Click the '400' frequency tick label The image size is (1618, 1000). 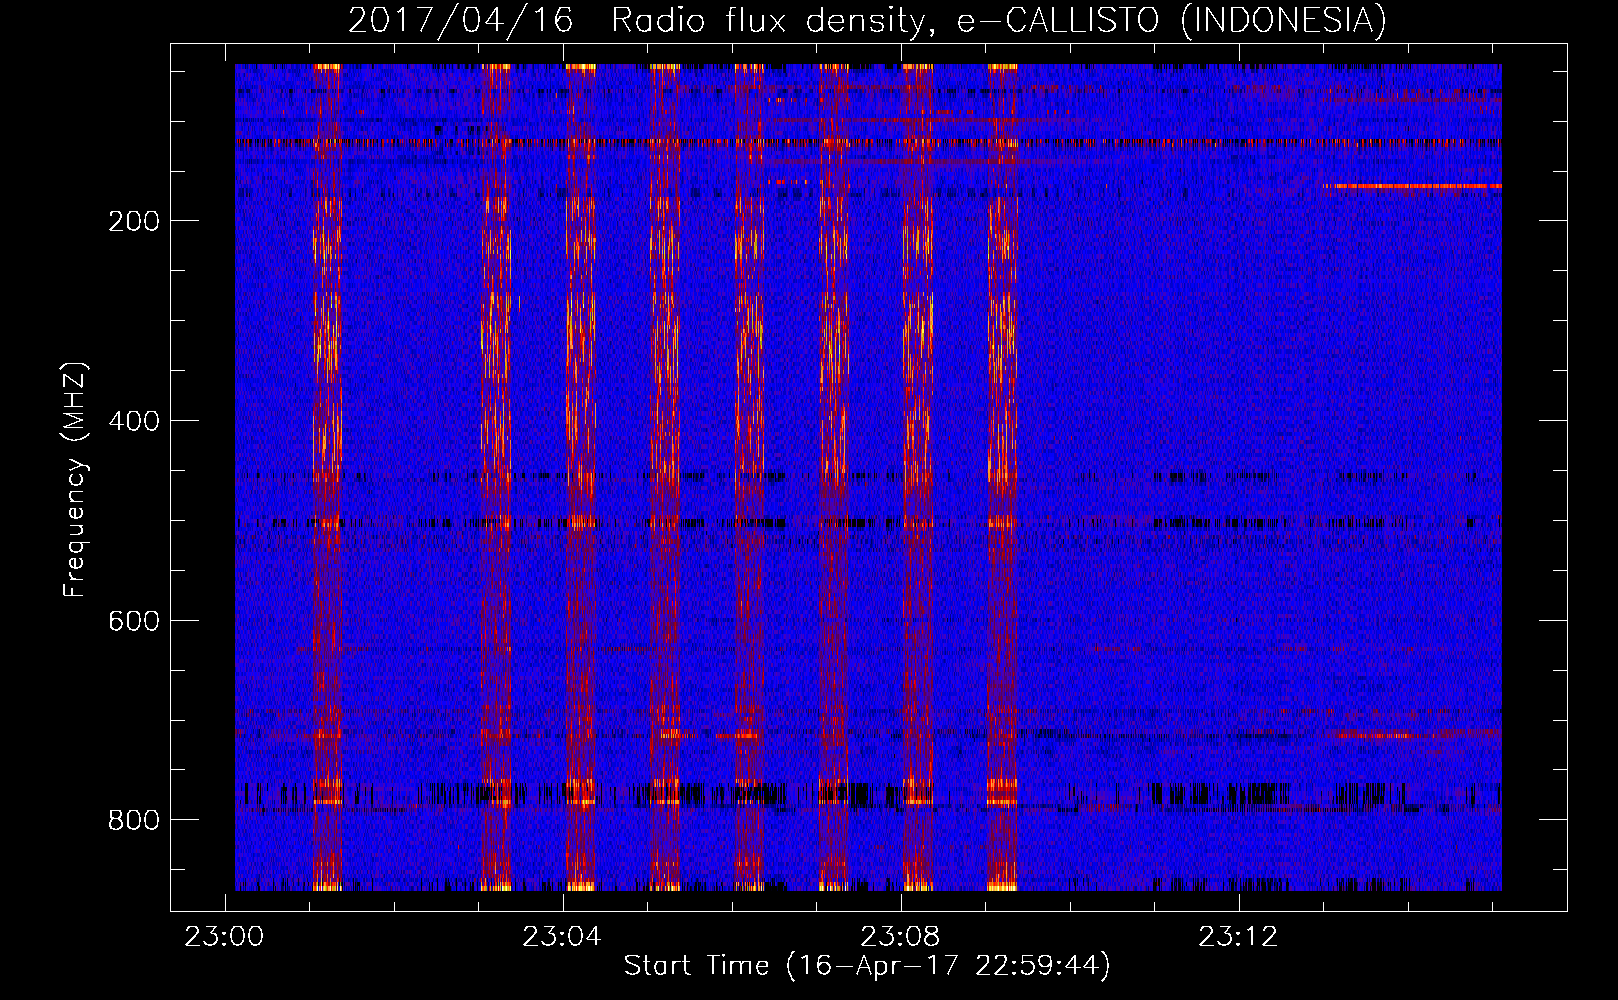point(134,421)
